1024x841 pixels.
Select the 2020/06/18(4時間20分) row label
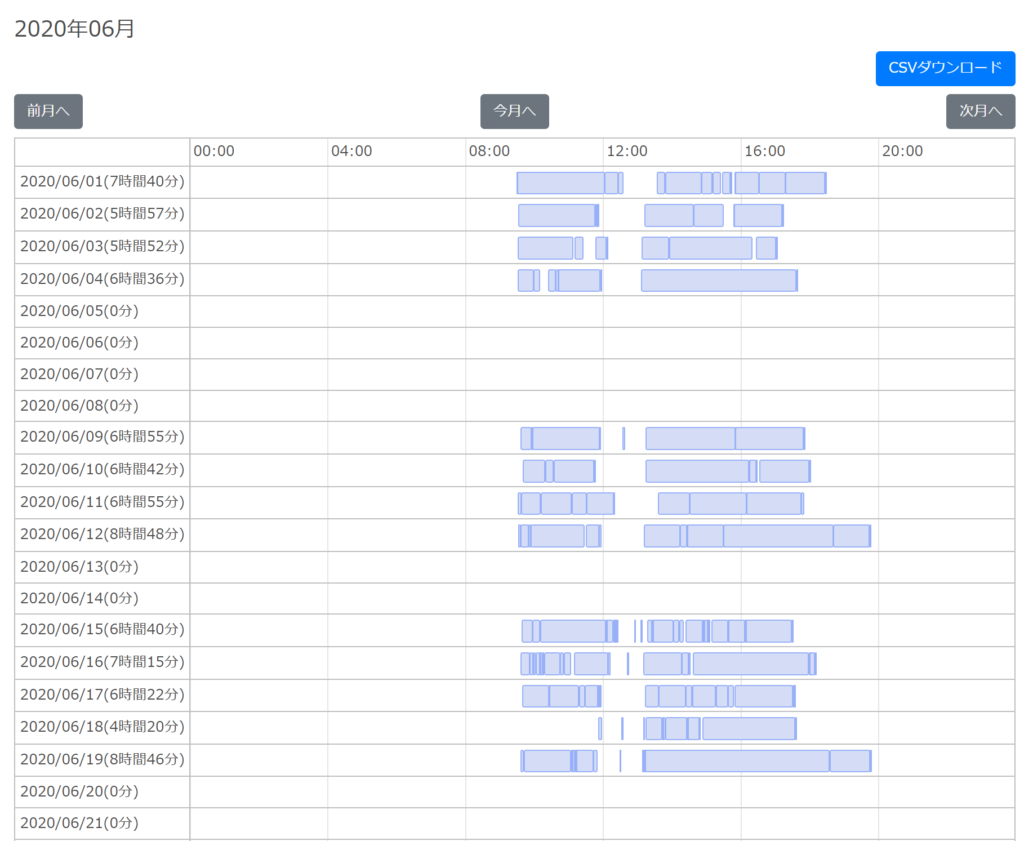click(103, 727)
